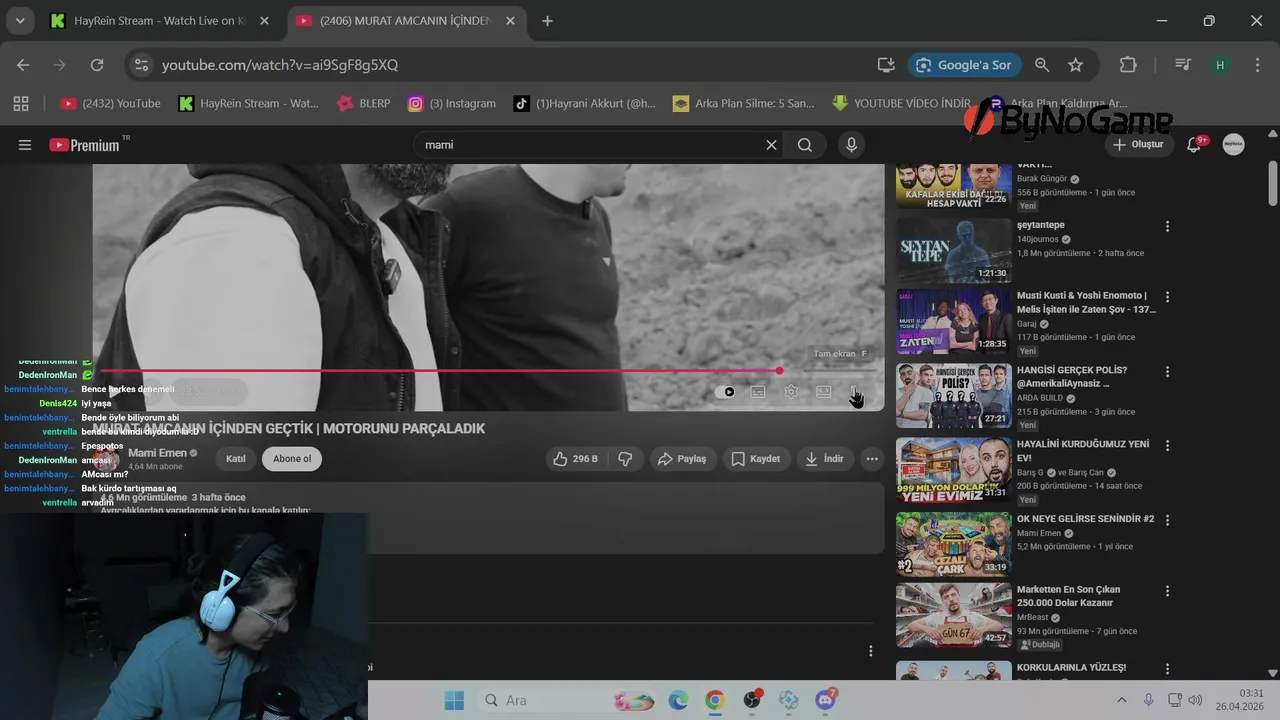Image resolution: width=1280 pixels, height=720 pixels.
Task: Open the Windows Start menu
Action: [454, 700]
